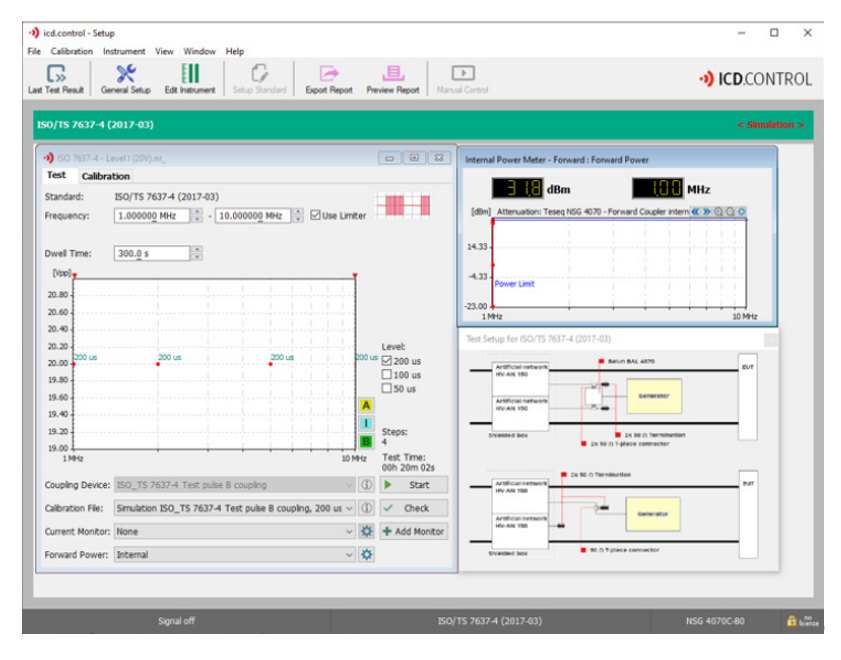This screenshot has width=841, height=660.
Task: Enable the 100 us level checkbox
Action: click(x=387, y=374)
